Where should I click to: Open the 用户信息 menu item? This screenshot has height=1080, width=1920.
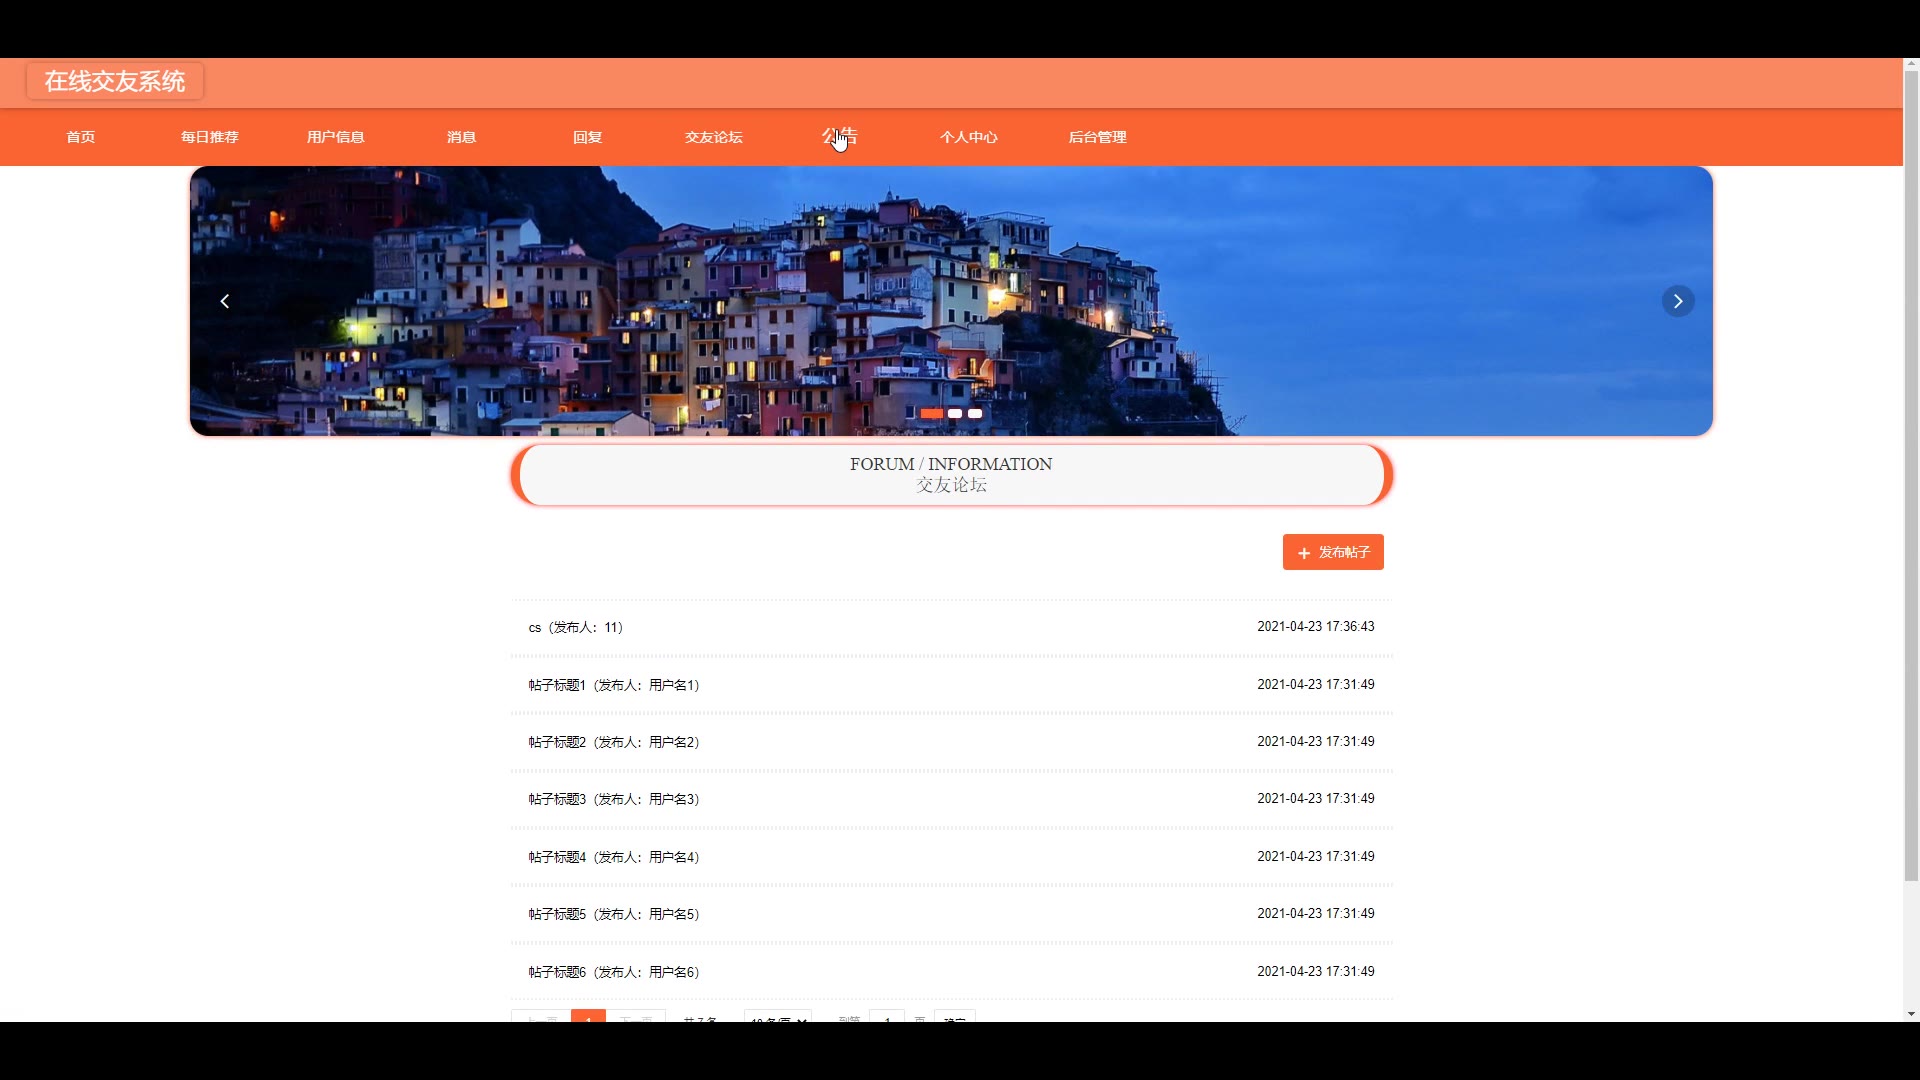tap(336, 137)
